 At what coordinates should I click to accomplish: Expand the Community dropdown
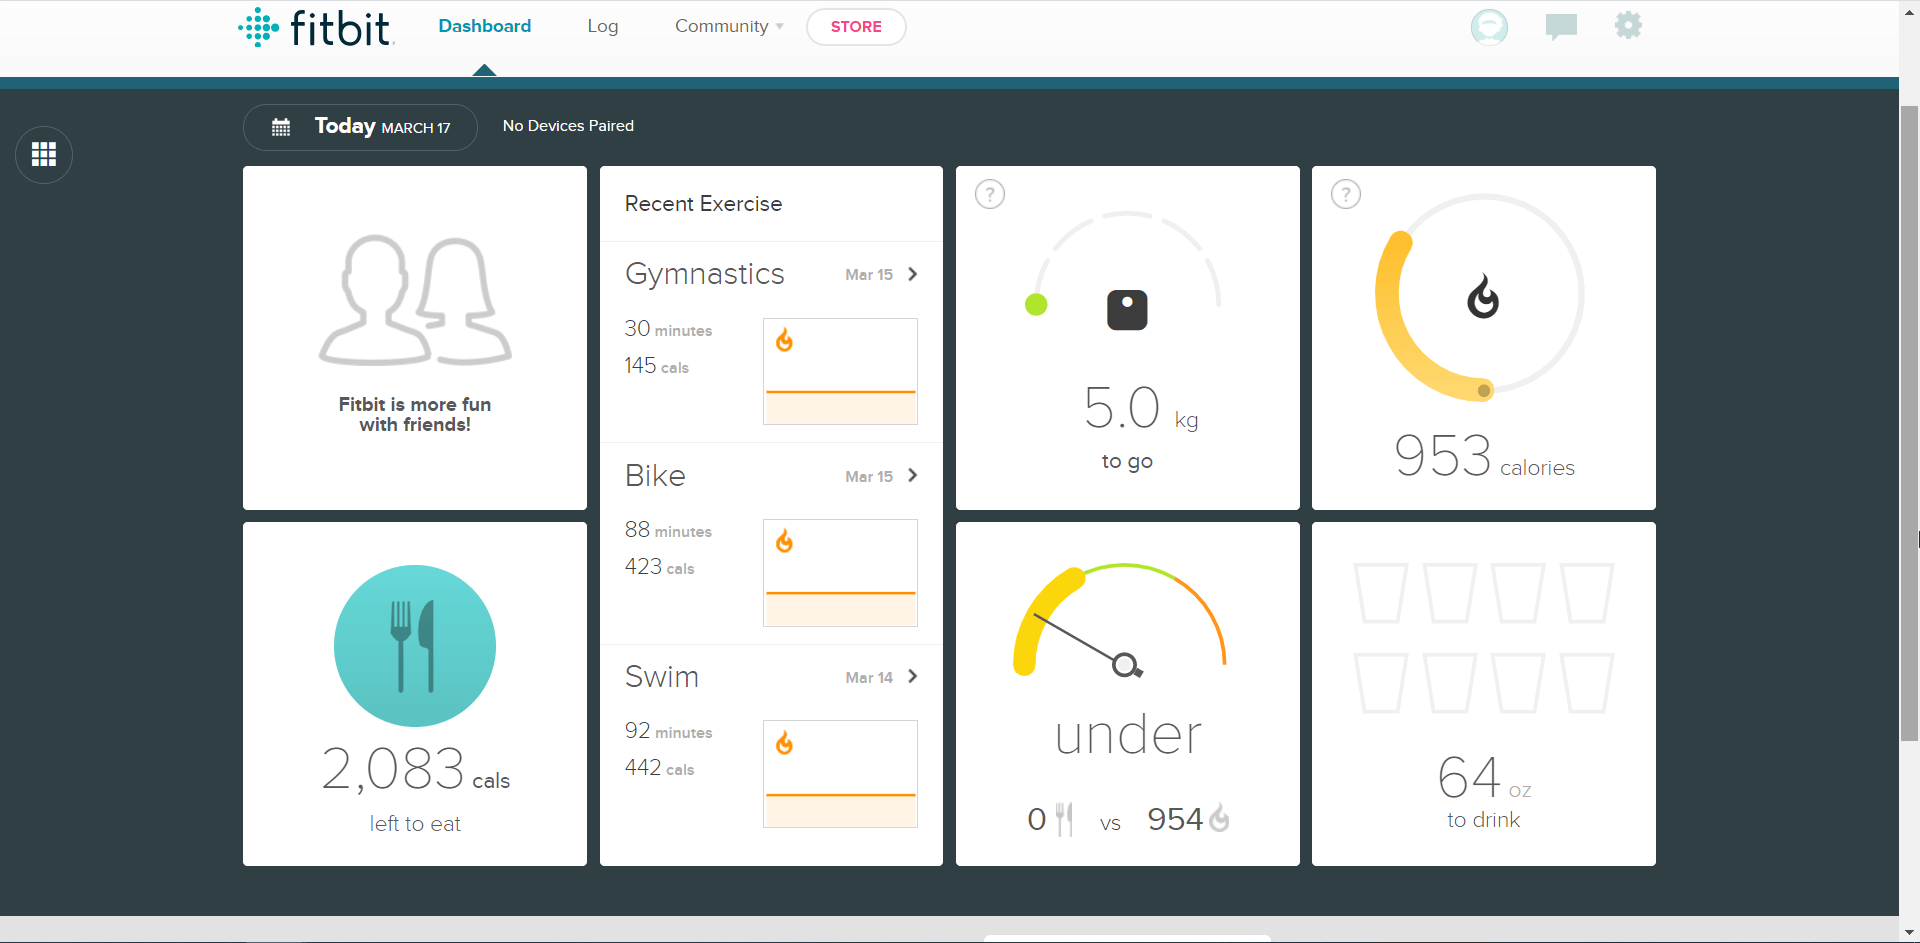(728, 26)
